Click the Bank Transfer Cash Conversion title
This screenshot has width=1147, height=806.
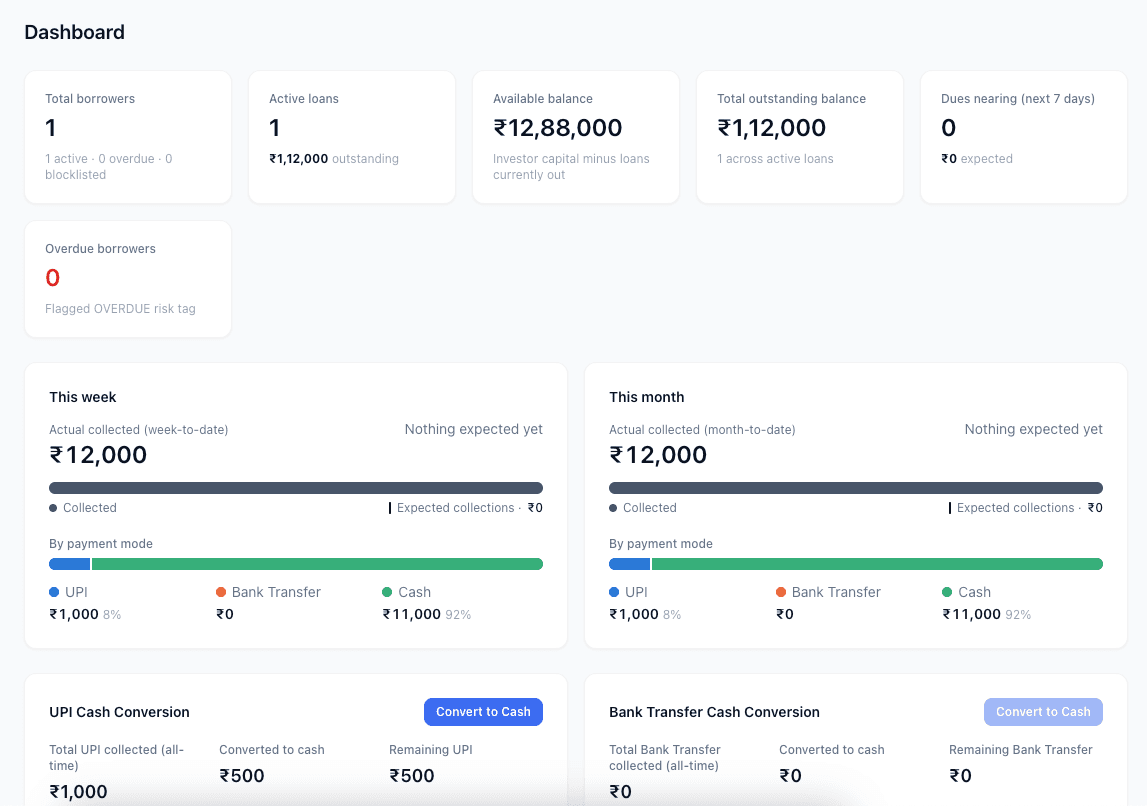click(714, 712)
